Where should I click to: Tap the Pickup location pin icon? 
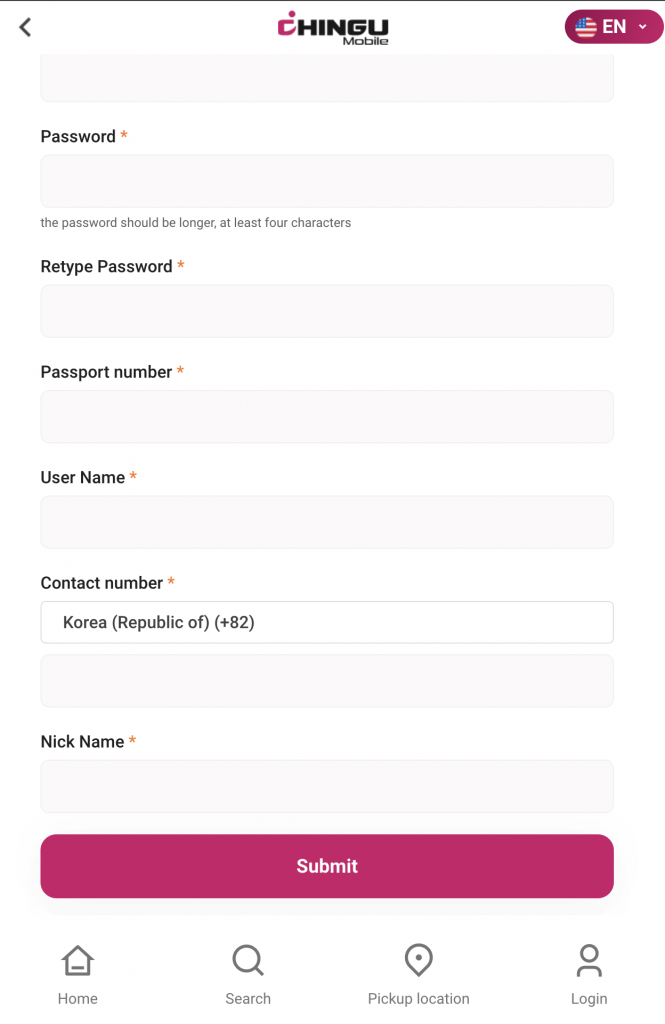(x=418, y=961)
